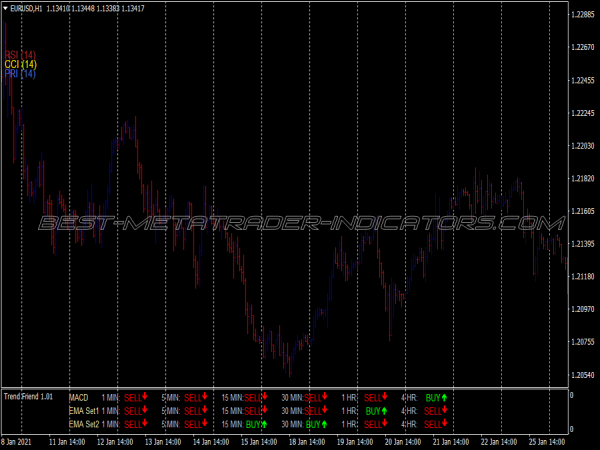This screenshot has width=600, height=450.
Task: Click the 1.20755 price on the axis
Action: [x=583, y=342]
